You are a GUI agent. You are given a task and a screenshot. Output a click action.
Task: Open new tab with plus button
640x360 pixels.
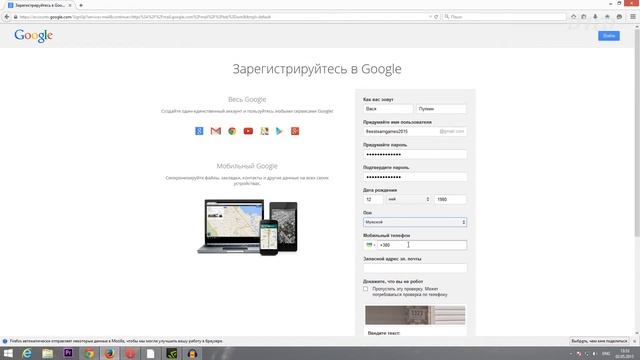click(81, 5)
